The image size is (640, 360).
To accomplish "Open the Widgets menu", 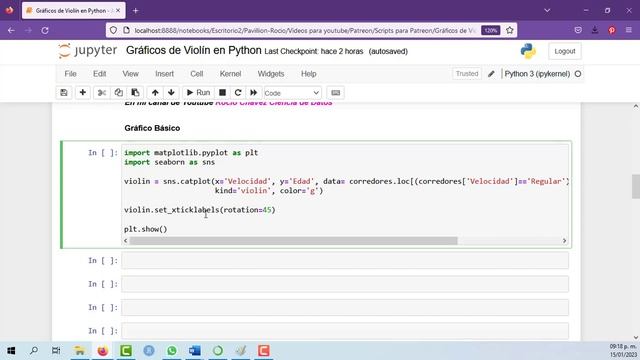I will 271,74.
